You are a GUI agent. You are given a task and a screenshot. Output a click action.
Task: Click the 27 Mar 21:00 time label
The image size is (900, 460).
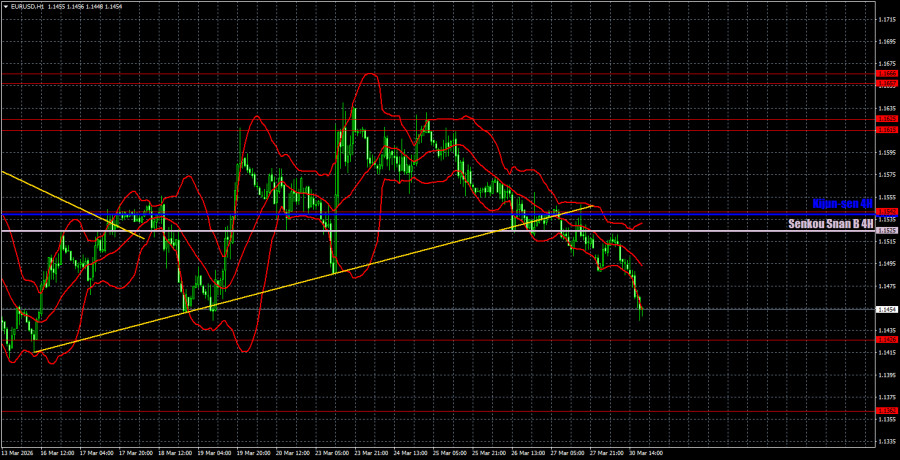606,453
